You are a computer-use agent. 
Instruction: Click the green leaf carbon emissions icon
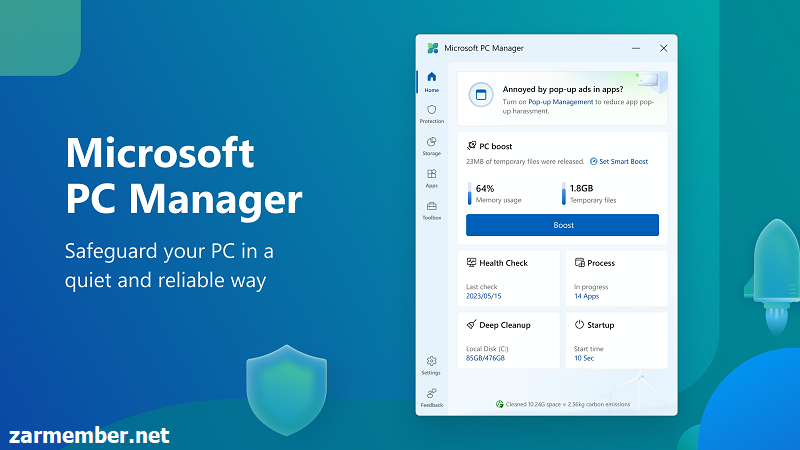[x=499, y=404]
